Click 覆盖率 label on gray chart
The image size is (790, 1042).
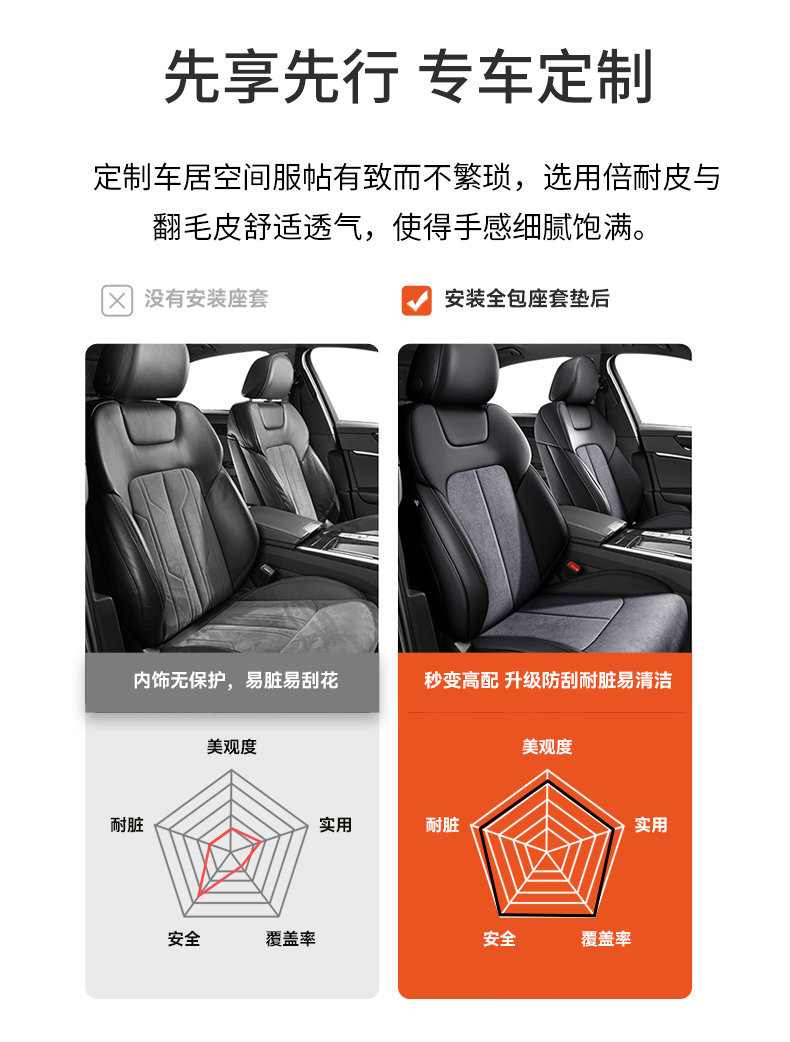290,938
